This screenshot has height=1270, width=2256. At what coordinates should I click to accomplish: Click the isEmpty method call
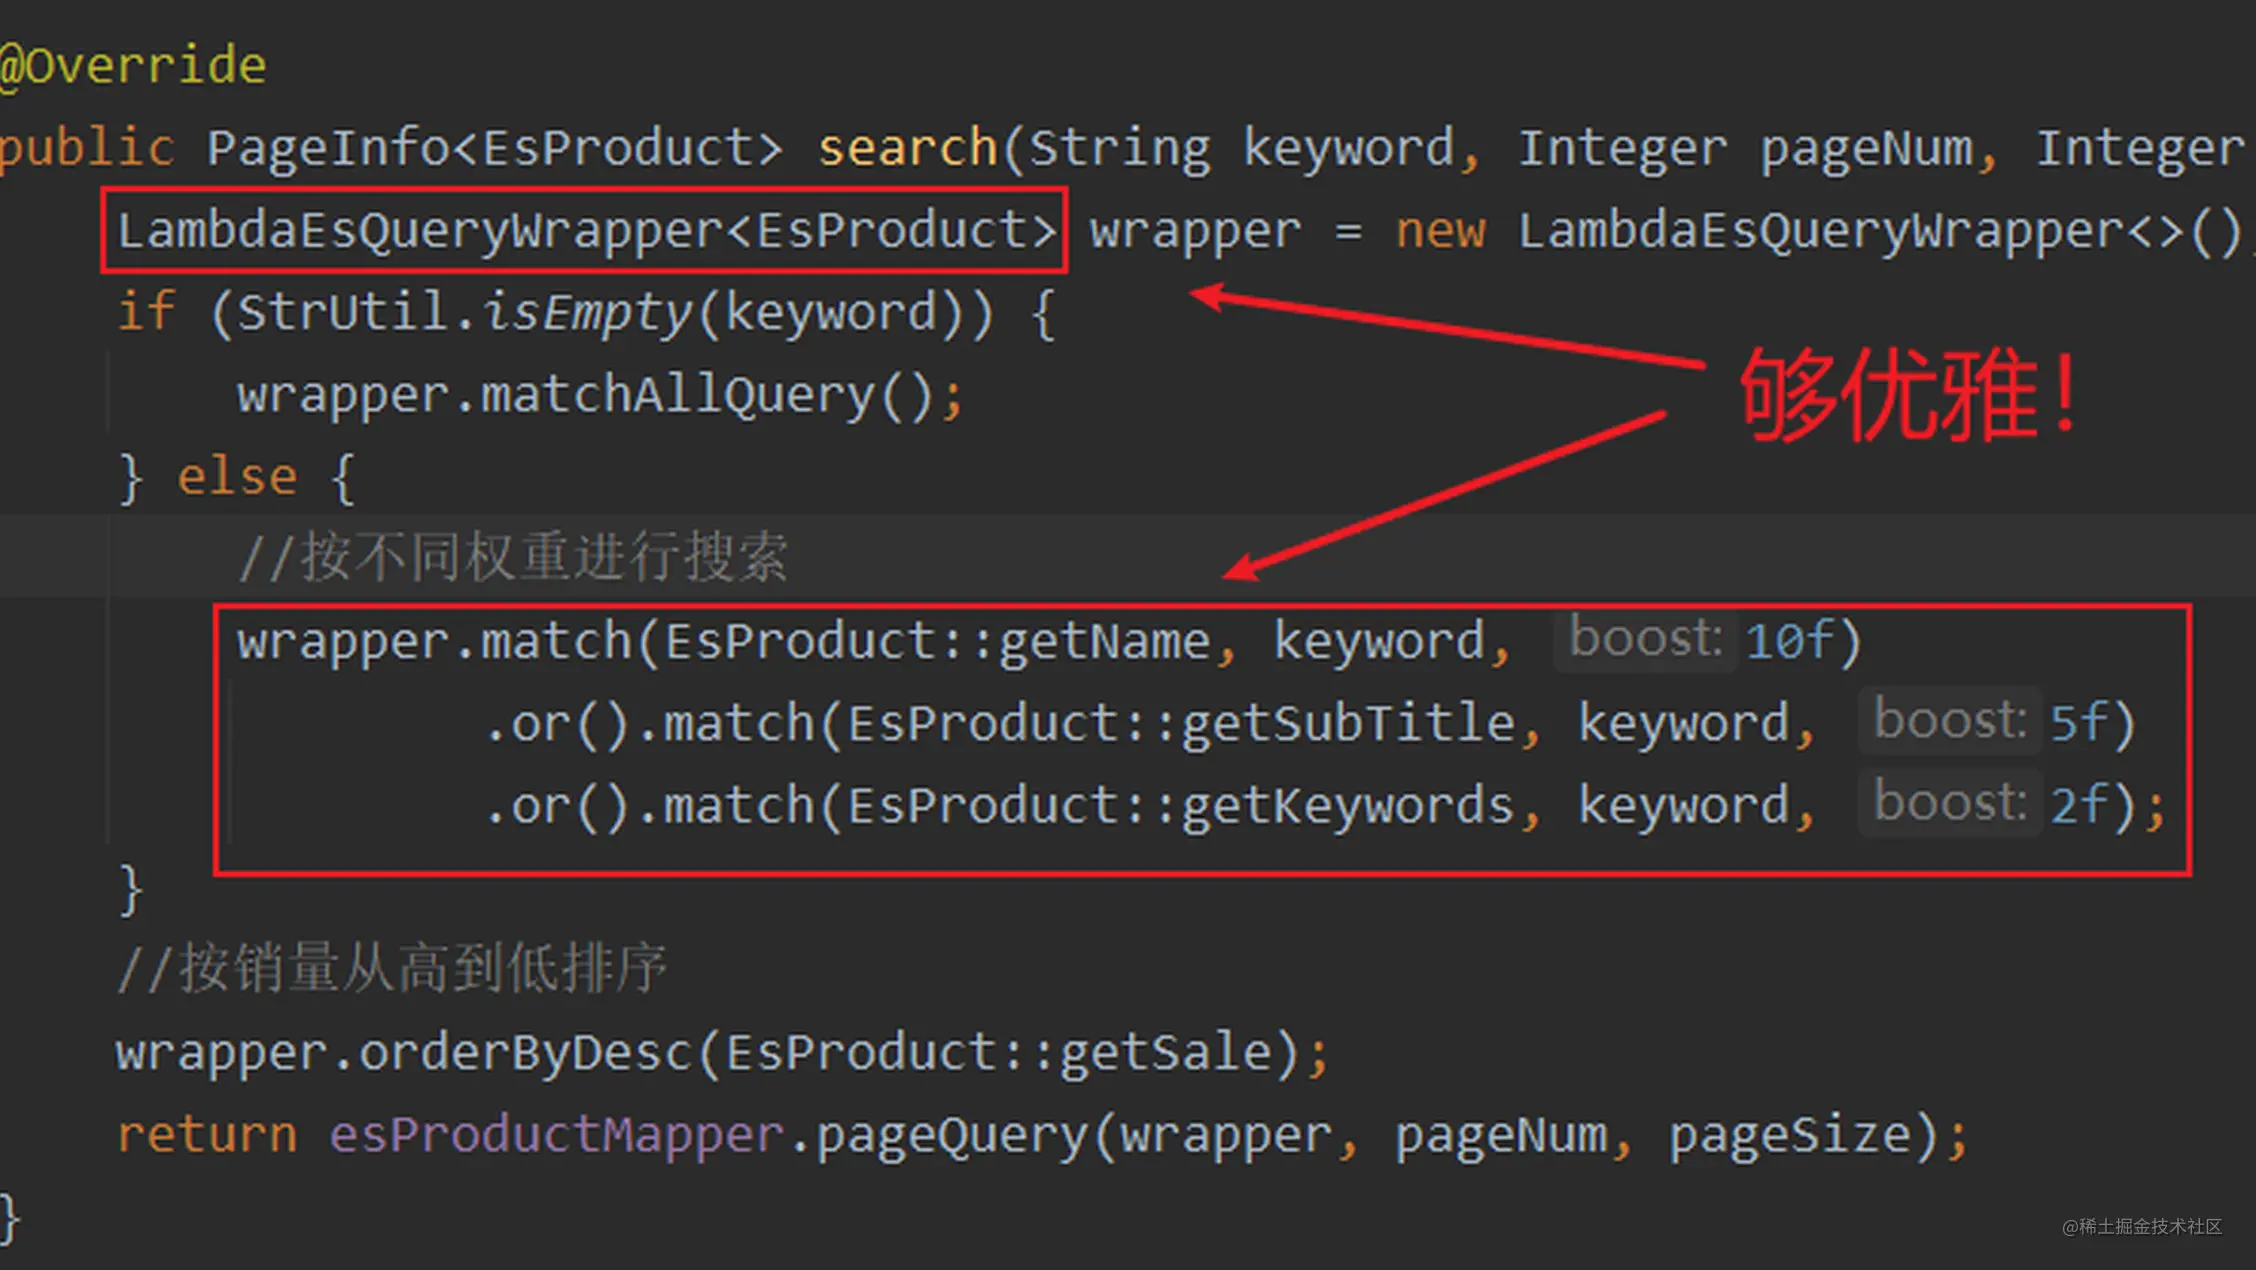coord(587,313)
